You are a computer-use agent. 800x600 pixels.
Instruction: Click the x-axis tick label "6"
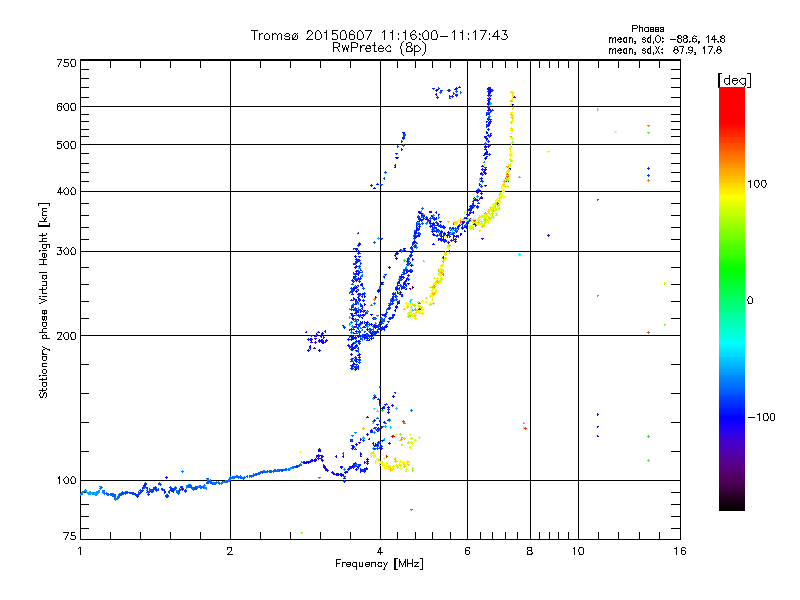[x=467, y=551]
